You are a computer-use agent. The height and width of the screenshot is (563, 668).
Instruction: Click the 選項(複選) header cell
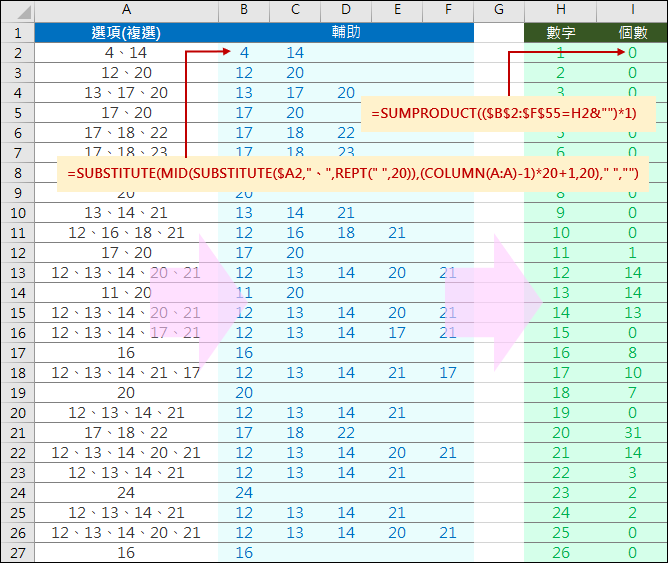(126, 33)
